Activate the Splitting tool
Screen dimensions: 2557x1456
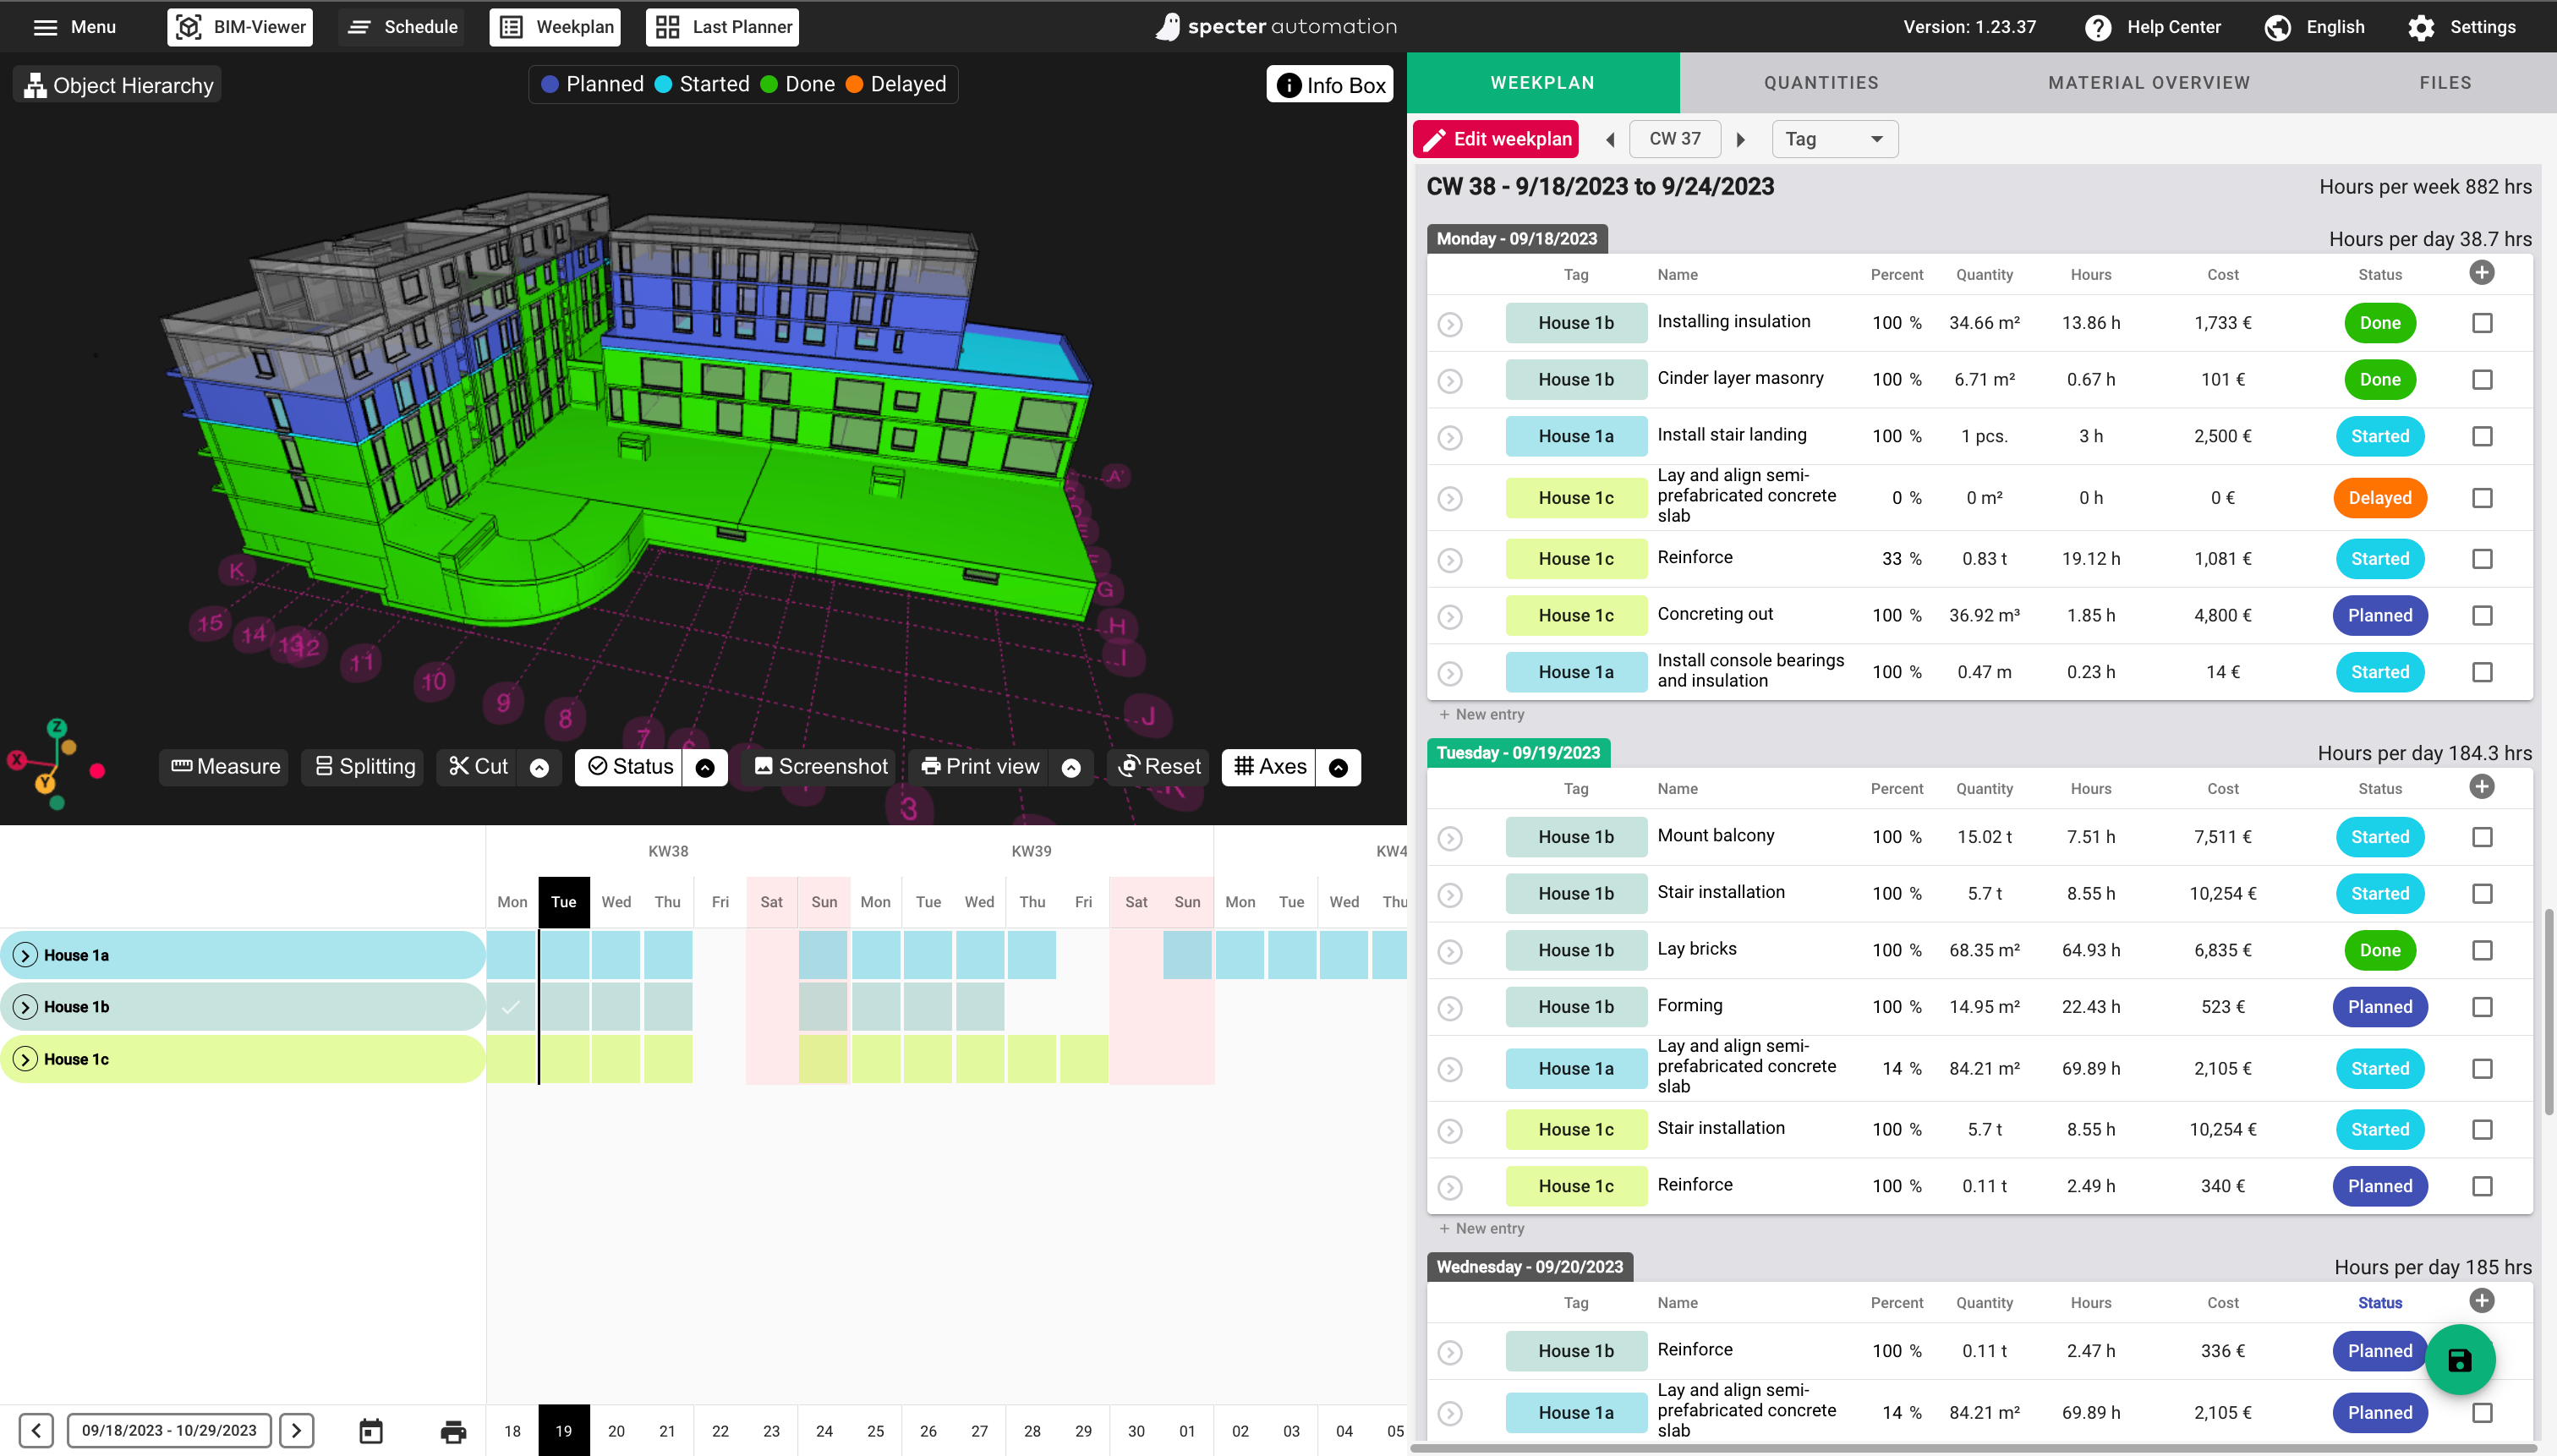click(364, 767)
